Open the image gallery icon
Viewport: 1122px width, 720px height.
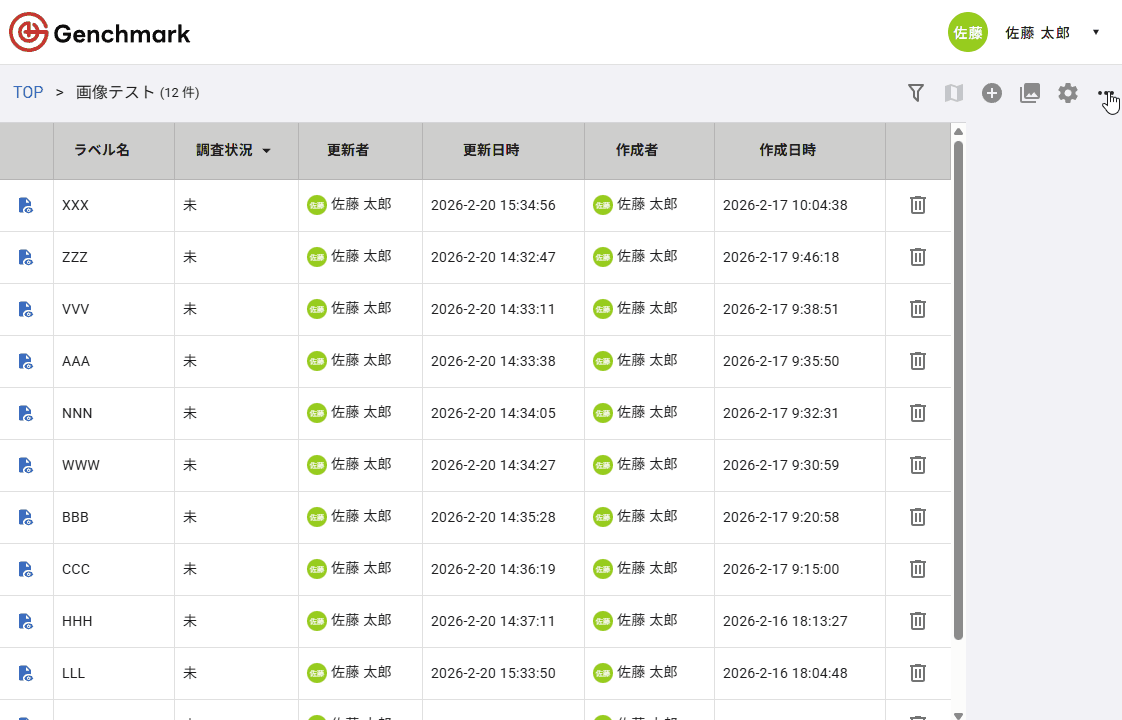(x=1030, y=93)
